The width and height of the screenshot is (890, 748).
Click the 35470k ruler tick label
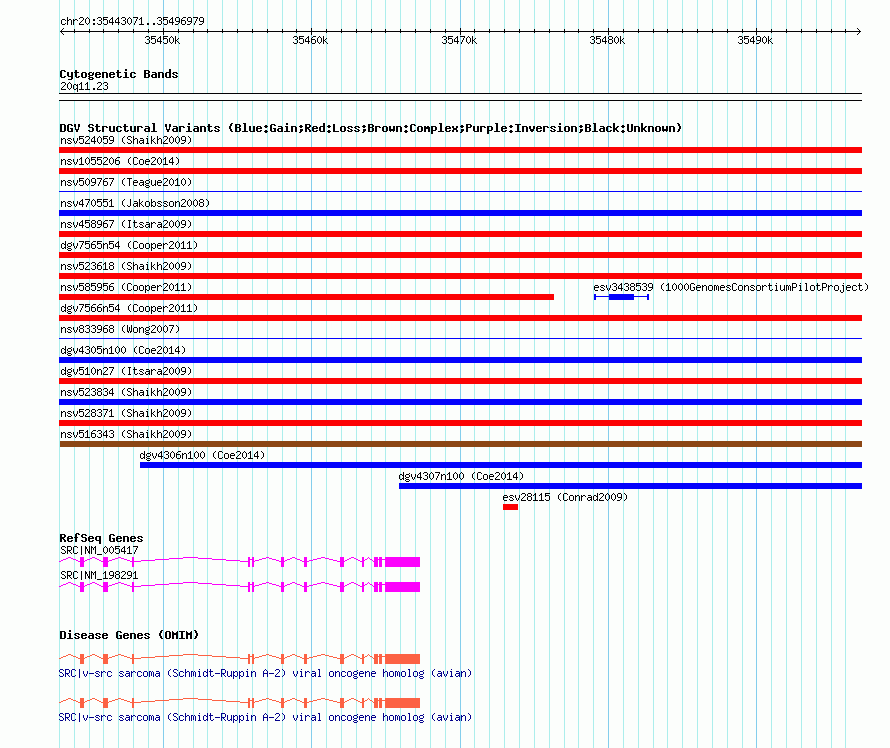459,40
